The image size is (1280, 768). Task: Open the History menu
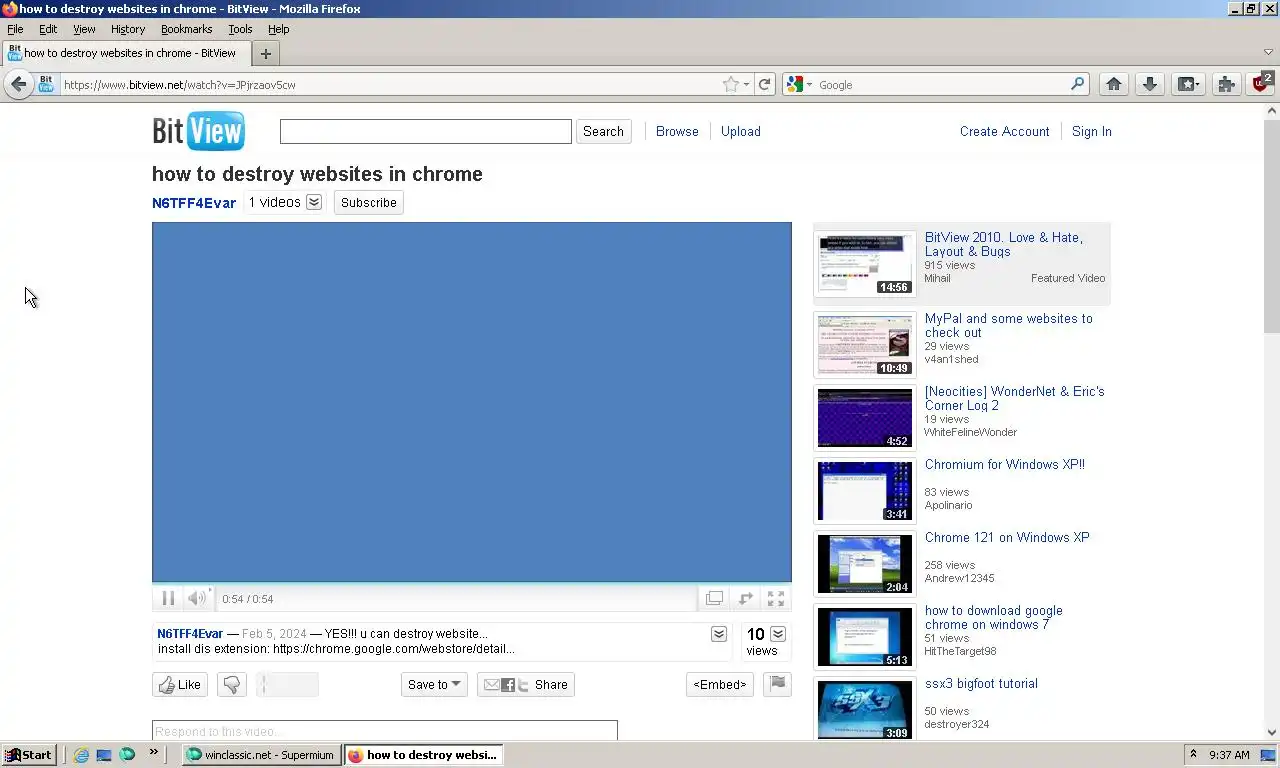tap(128, 29)
